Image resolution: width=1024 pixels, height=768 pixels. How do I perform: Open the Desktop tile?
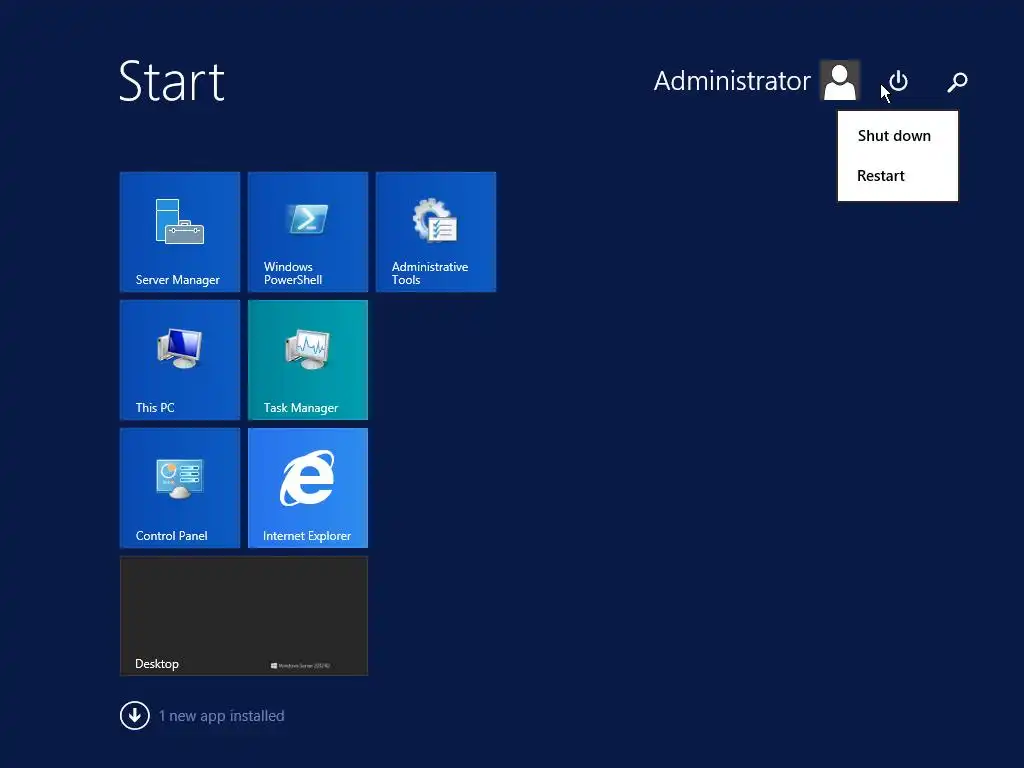tap(244, 616)
